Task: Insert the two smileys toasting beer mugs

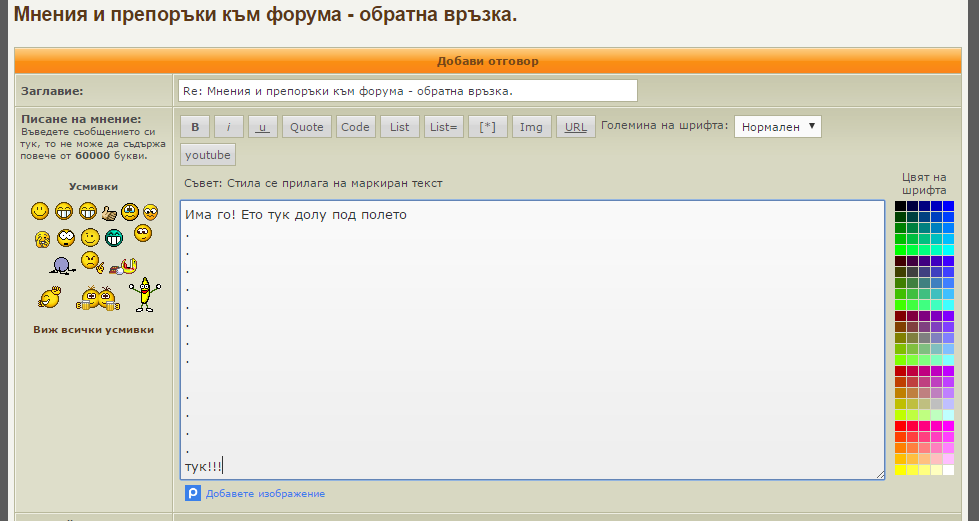Action: (x=98, y=299)
